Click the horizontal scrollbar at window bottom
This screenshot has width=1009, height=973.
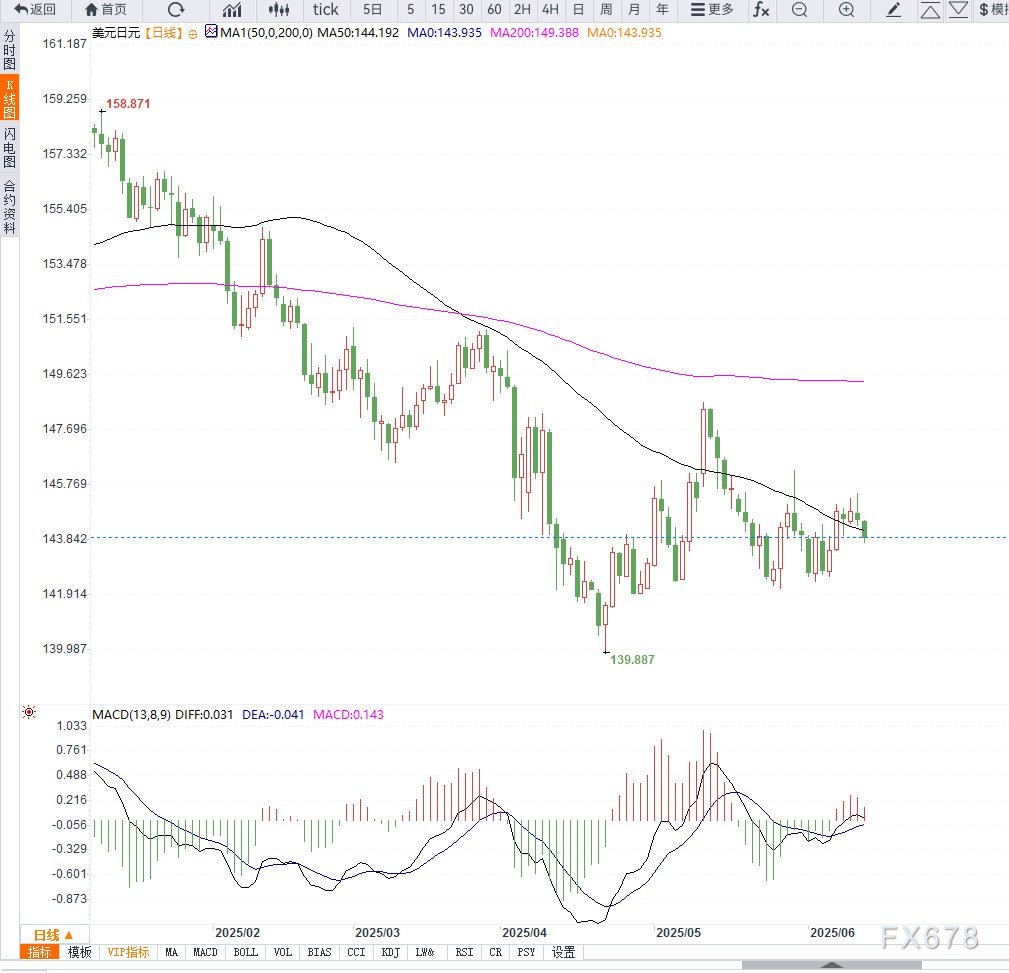point(830,966)
